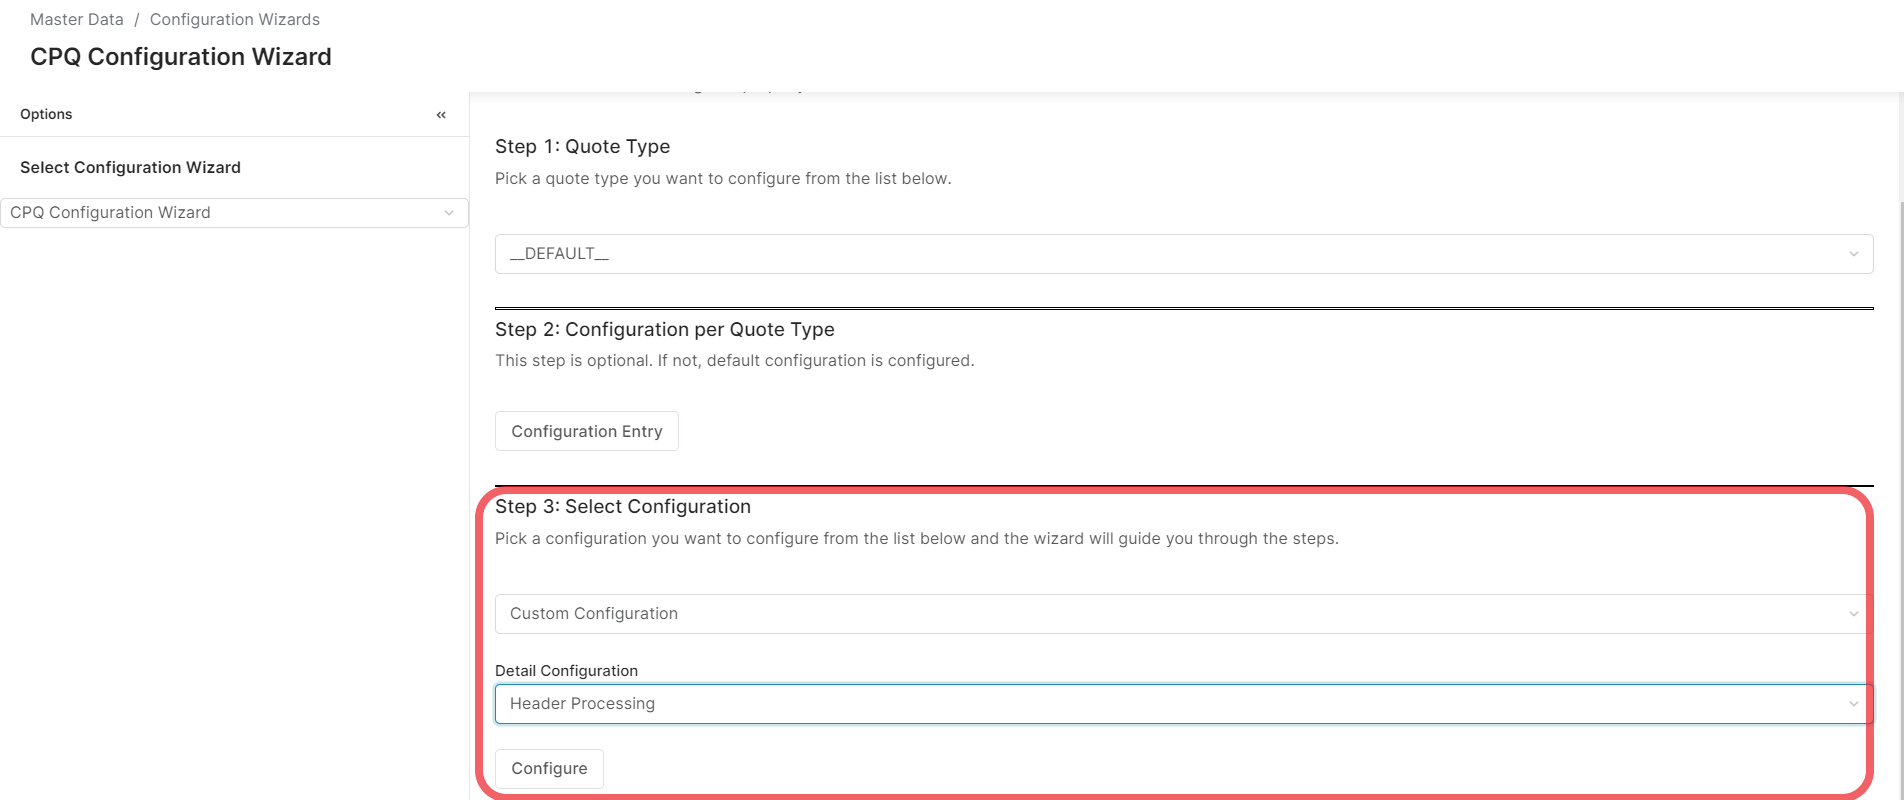Collapse the Options side panel
The width and height of the screenshot is (1904, 800).
coord(441,115)
